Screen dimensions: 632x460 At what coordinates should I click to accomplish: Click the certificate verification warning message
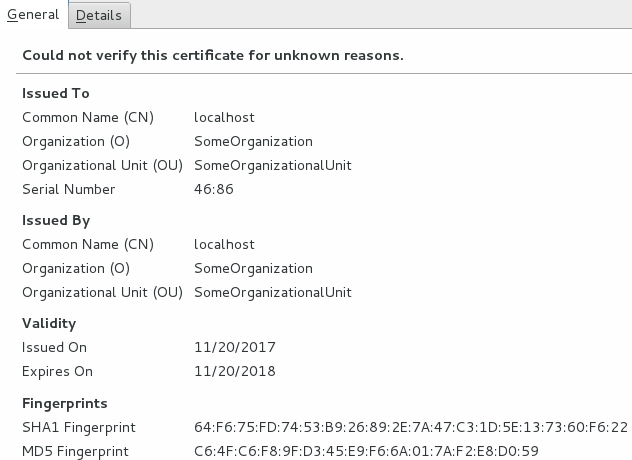click(213, 55)
